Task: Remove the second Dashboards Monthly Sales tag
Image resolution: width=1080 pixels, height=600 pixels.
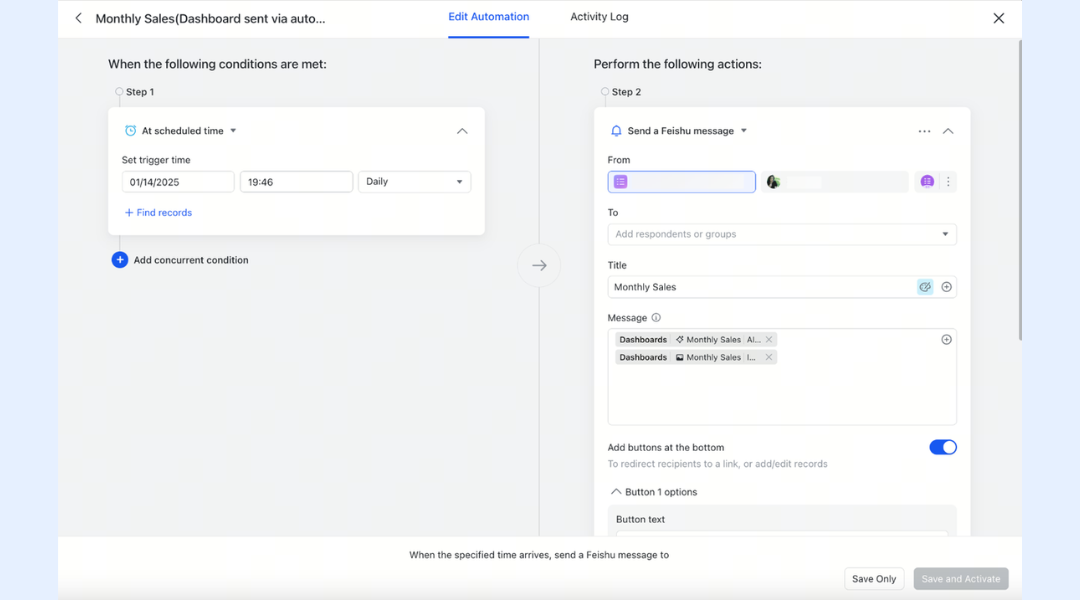Action: pyautogui.click(x=769, y=358)
